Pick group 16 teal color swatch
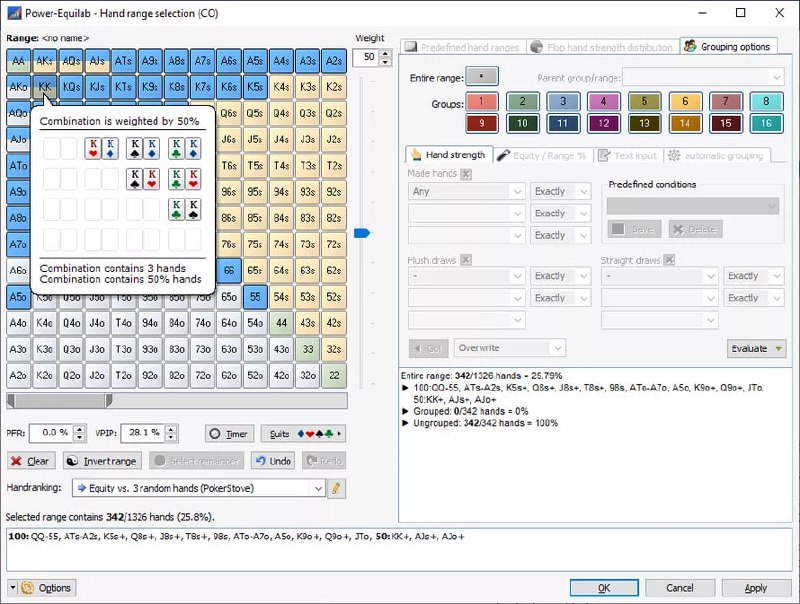The width and height of the screenshot is (800, 604). (766, 123)
